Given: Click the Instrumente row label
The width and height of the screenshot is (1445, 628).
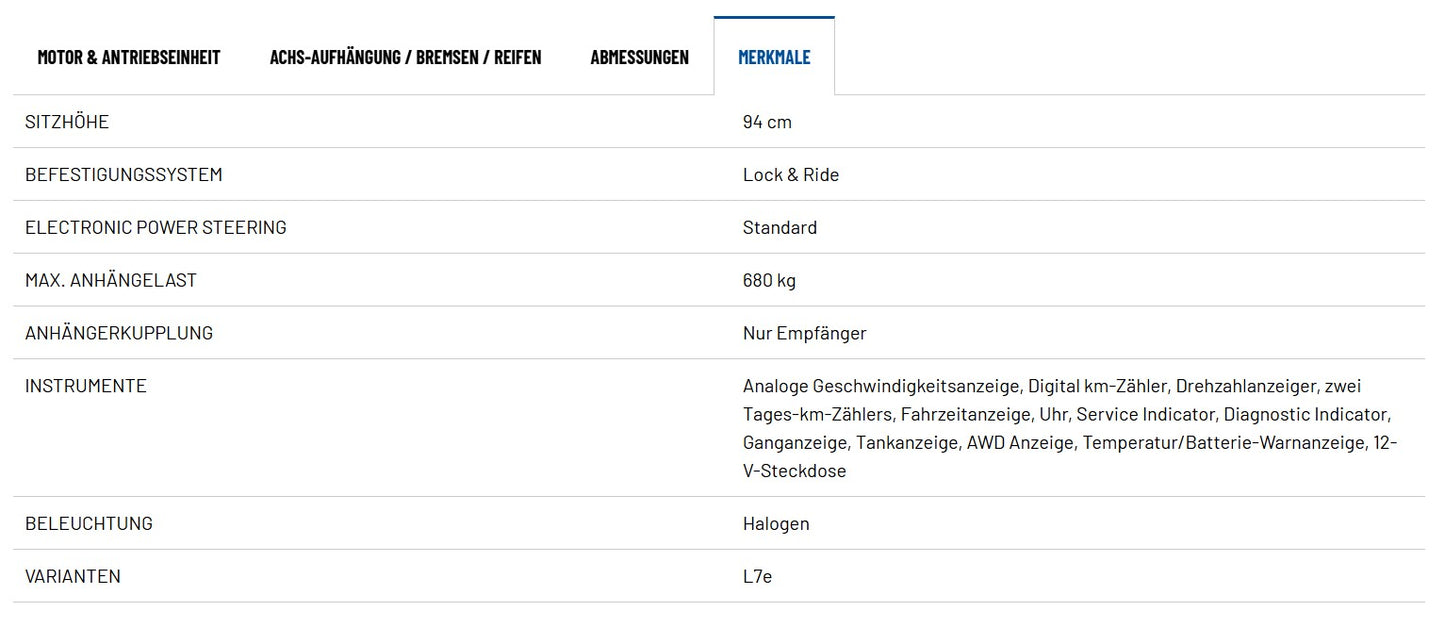Looking at the screenshot, I should pos(86,386).
